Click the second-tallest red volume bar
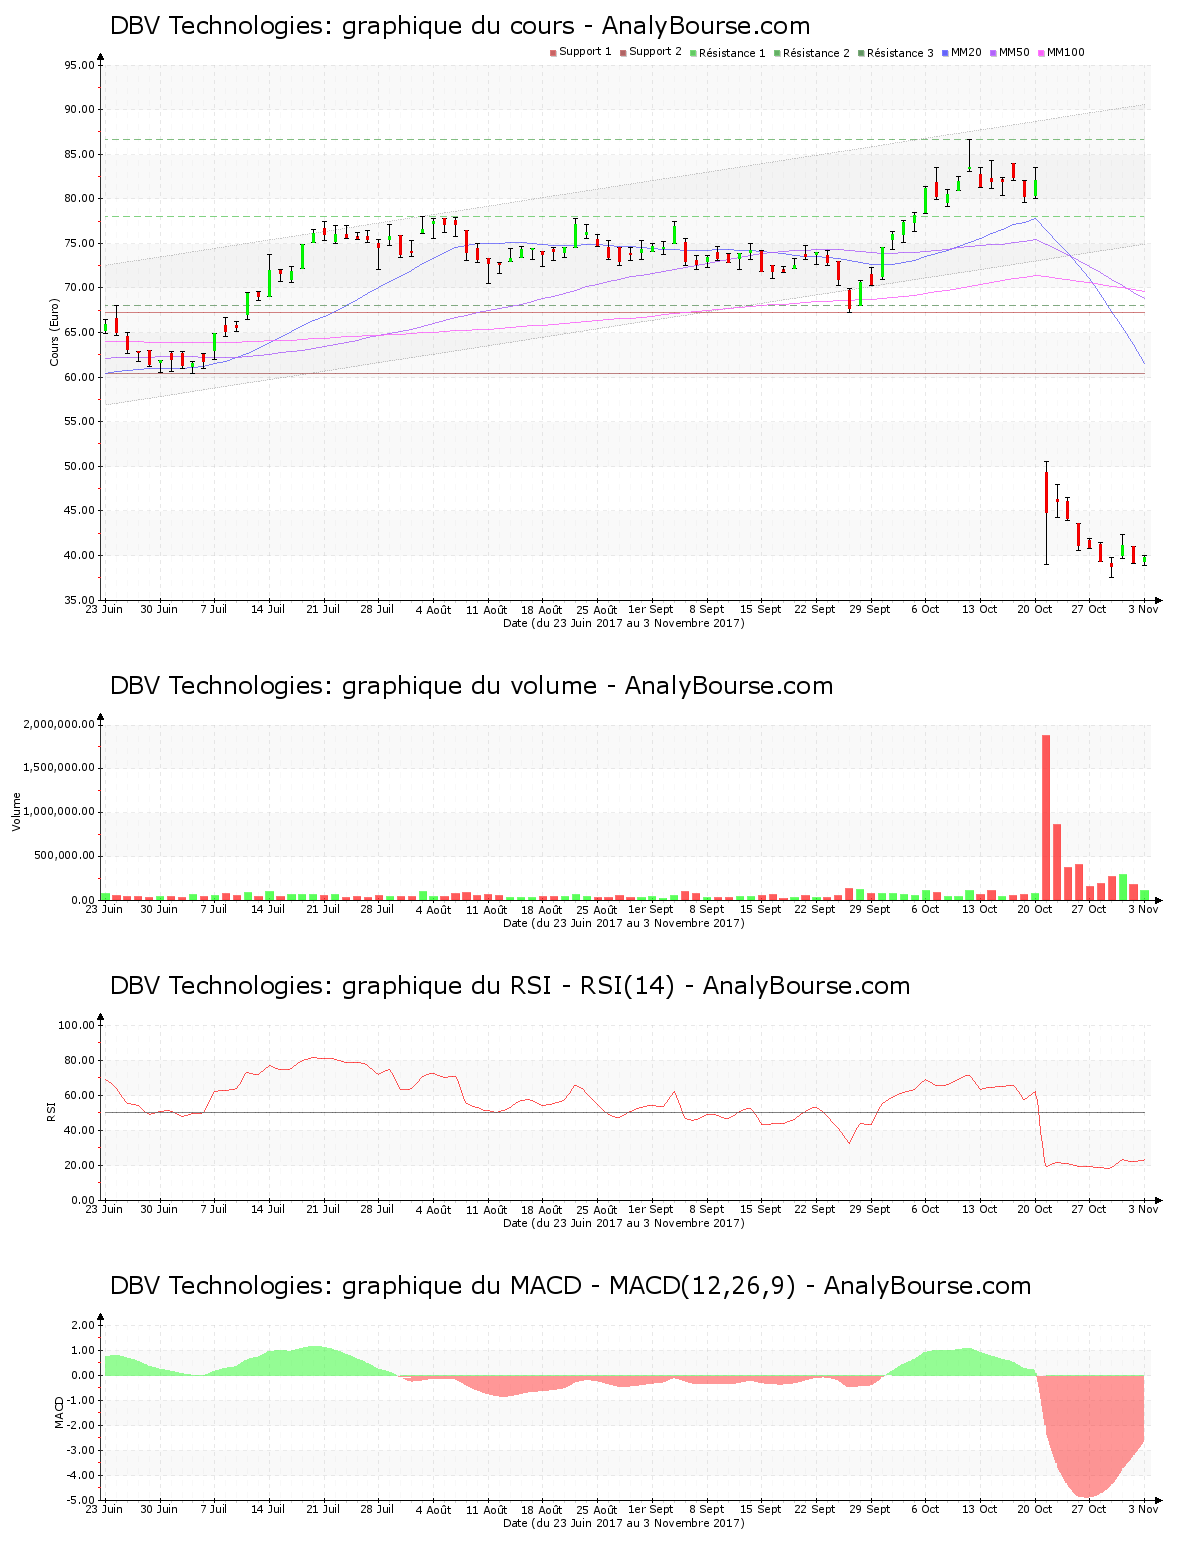The width and height of the screenshot is (1200, 1550). (1057, 862)
